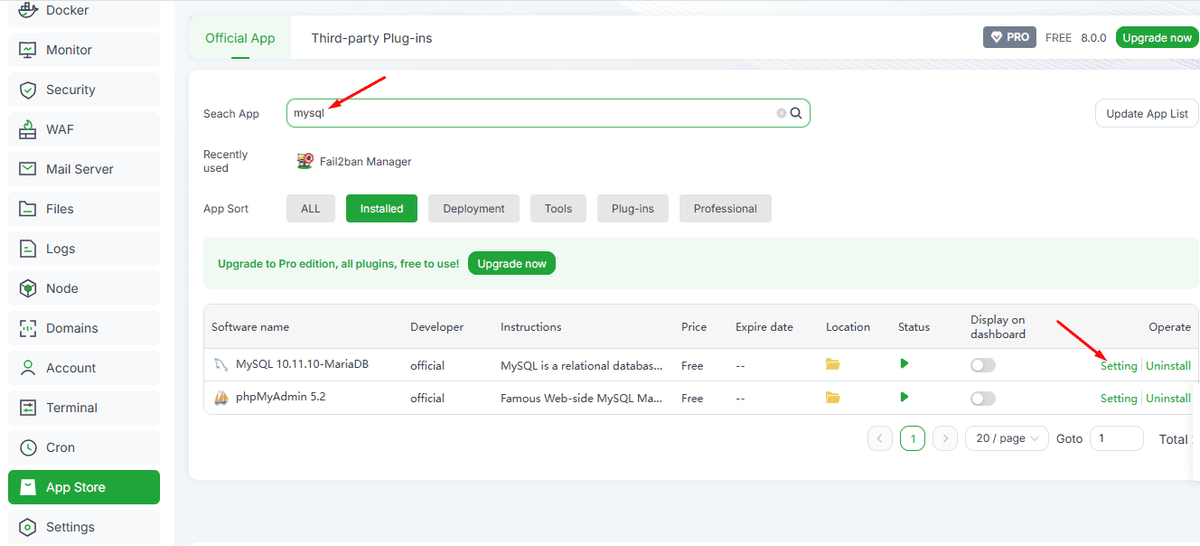Open MySQL Setting link

[1118, 366]
